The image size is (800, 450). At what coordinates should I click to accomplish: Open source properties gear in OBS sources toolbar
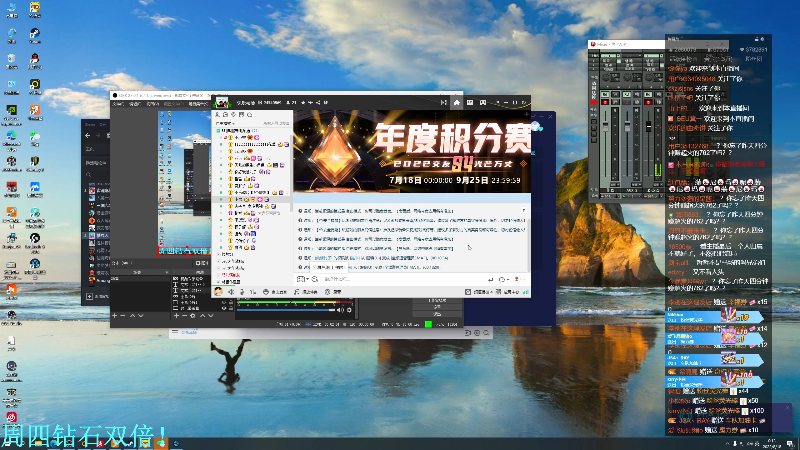tap(193, 316)
